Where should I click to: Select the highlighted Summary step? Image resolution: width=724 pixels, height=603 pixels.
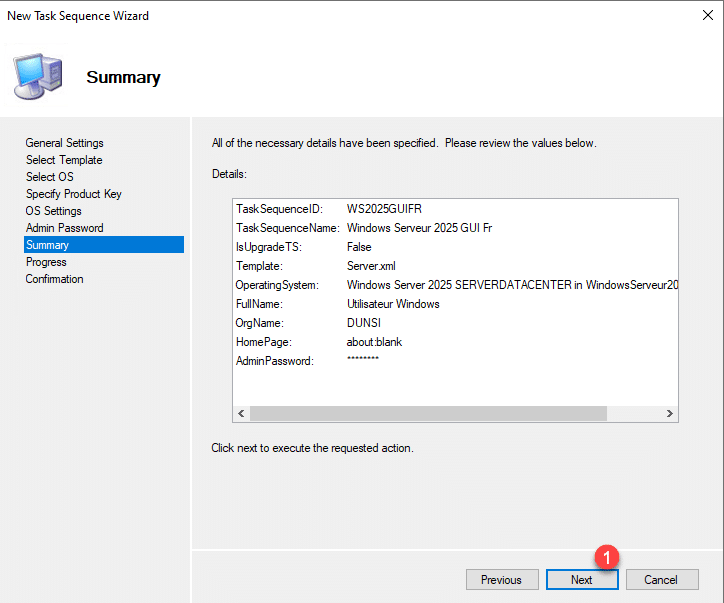click(x=47, y=245)
